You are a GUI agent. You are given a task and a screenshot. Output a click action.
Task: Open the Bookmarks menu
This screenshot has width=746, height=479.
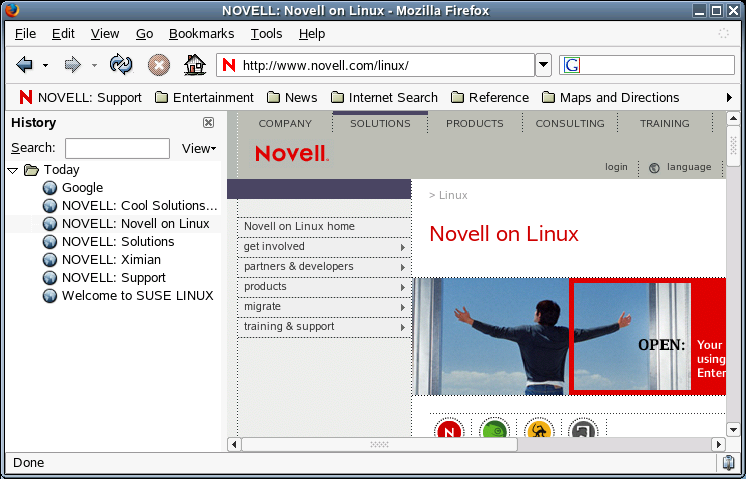201,34
